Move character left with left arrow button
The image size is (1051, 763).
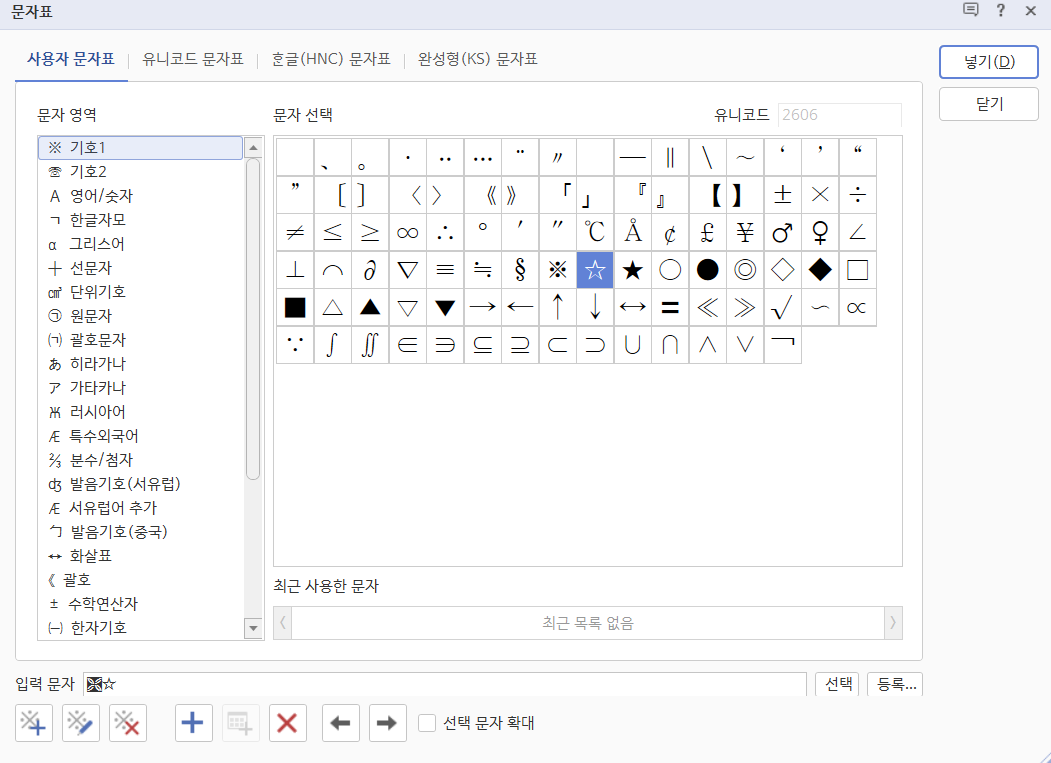(x=341, y=723)
